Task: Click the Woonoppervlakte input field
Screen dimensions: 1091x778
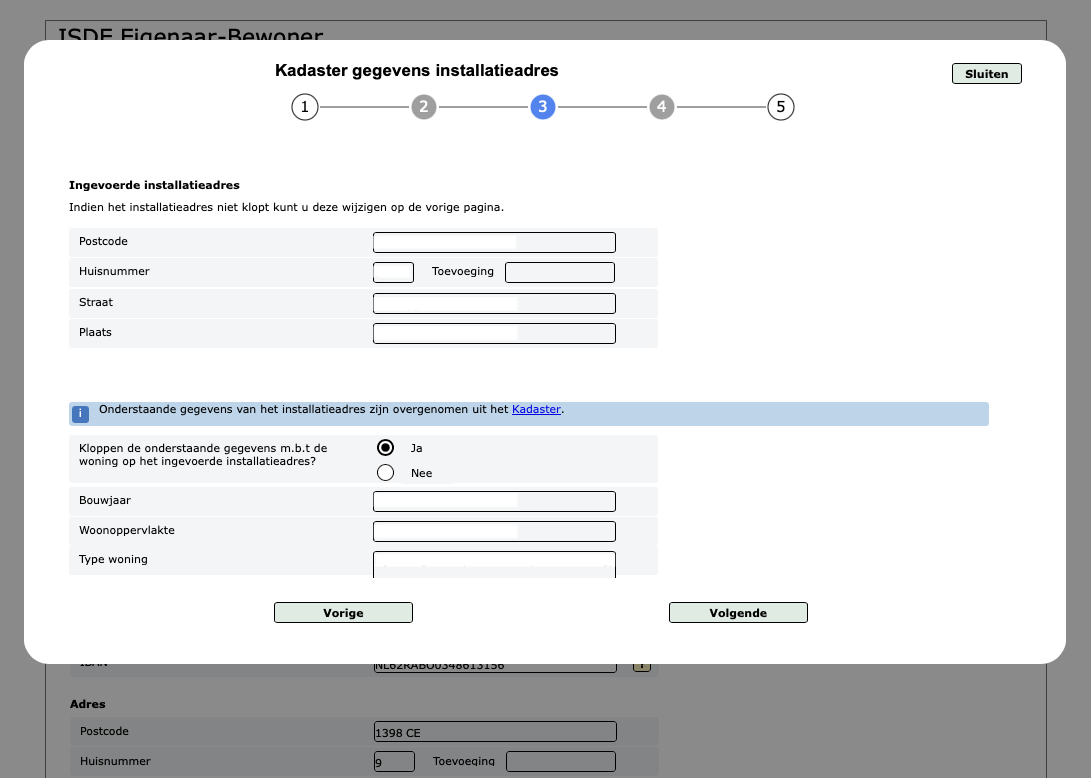Action: (x=494, y=530)
